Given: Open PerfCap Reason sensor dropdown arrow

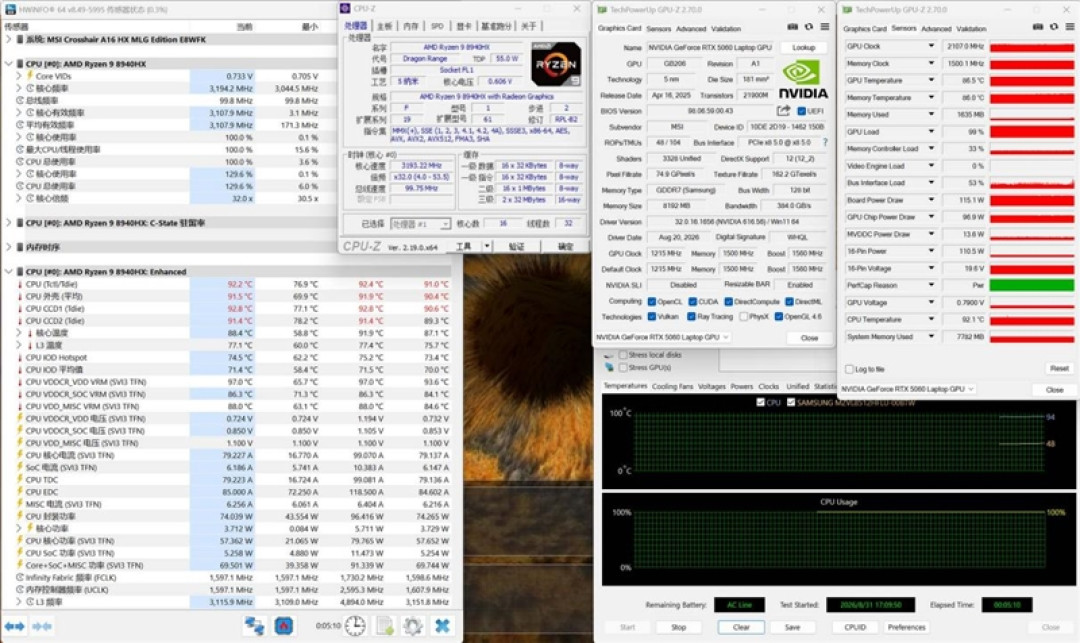Looking at the screenshot, I should 931,285.
